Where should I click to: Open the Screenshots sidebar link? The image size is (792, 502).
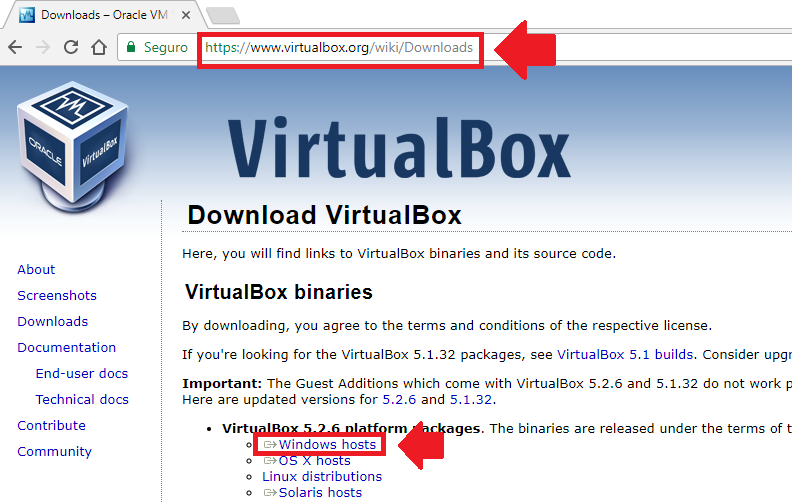point(57,295)
